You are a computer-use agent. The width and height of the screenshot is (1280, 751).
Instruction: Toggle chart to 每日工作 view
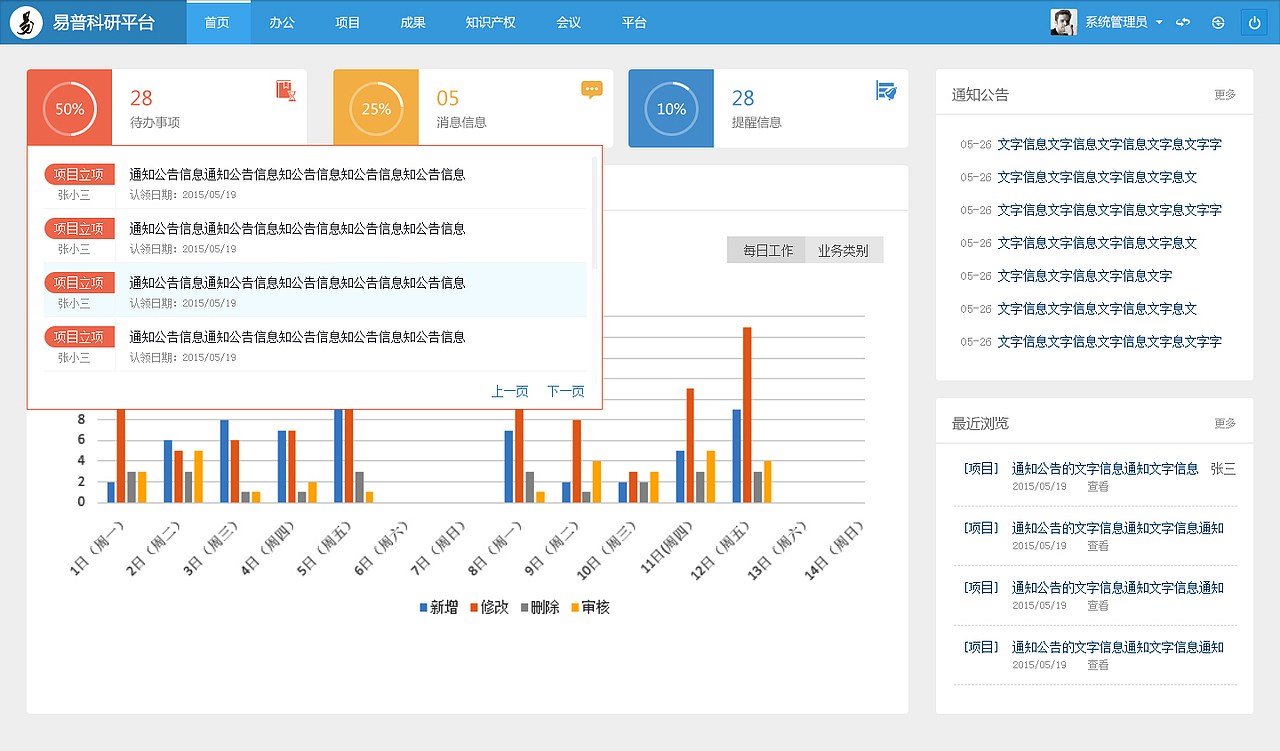[x=767, y=250]
